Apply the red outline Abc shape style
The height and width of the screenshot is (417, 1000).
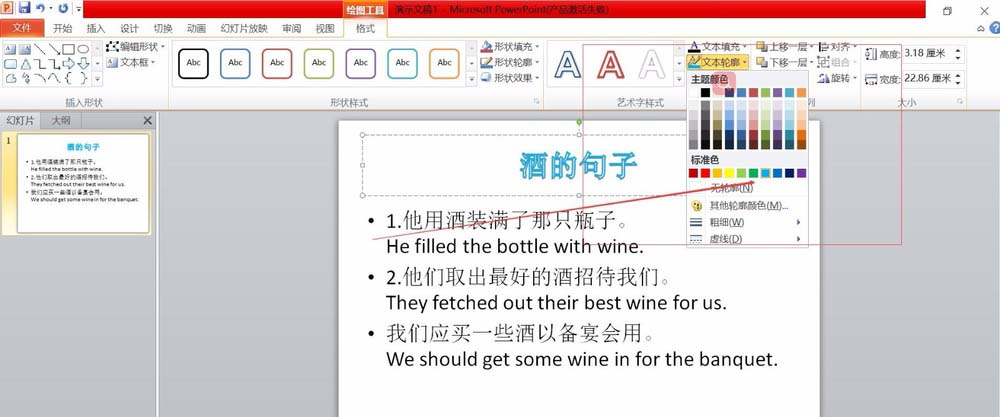pyautogui.click(x=277, y=63)
